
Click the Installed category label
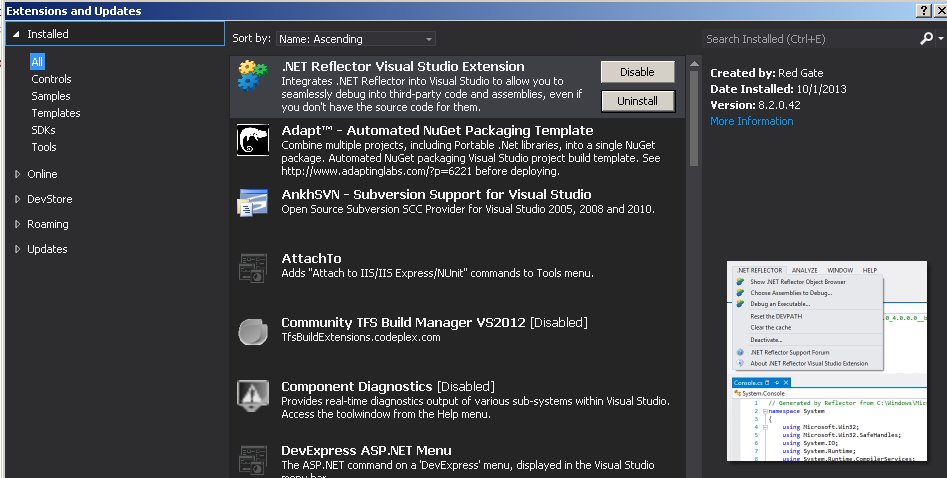(48, 34)
